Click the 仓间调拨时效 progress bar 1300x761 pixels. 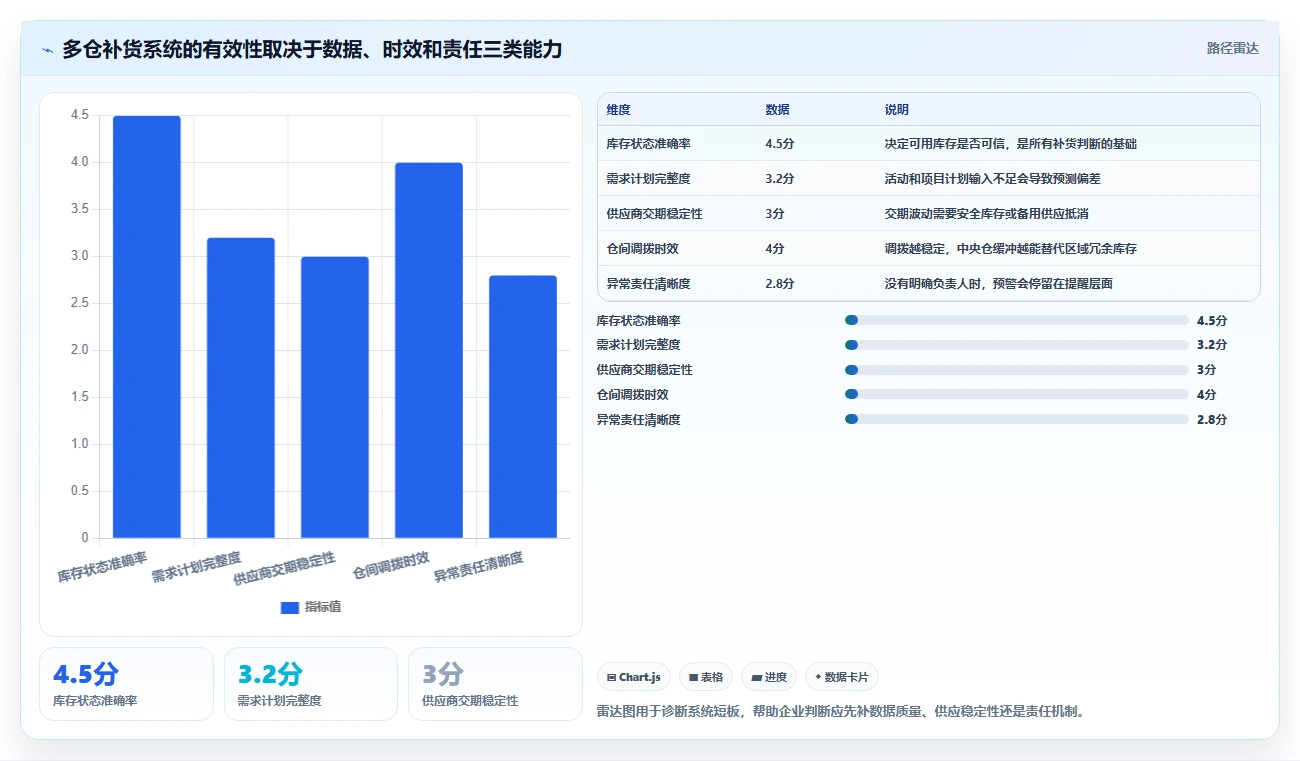click(x=1017, y=395)
